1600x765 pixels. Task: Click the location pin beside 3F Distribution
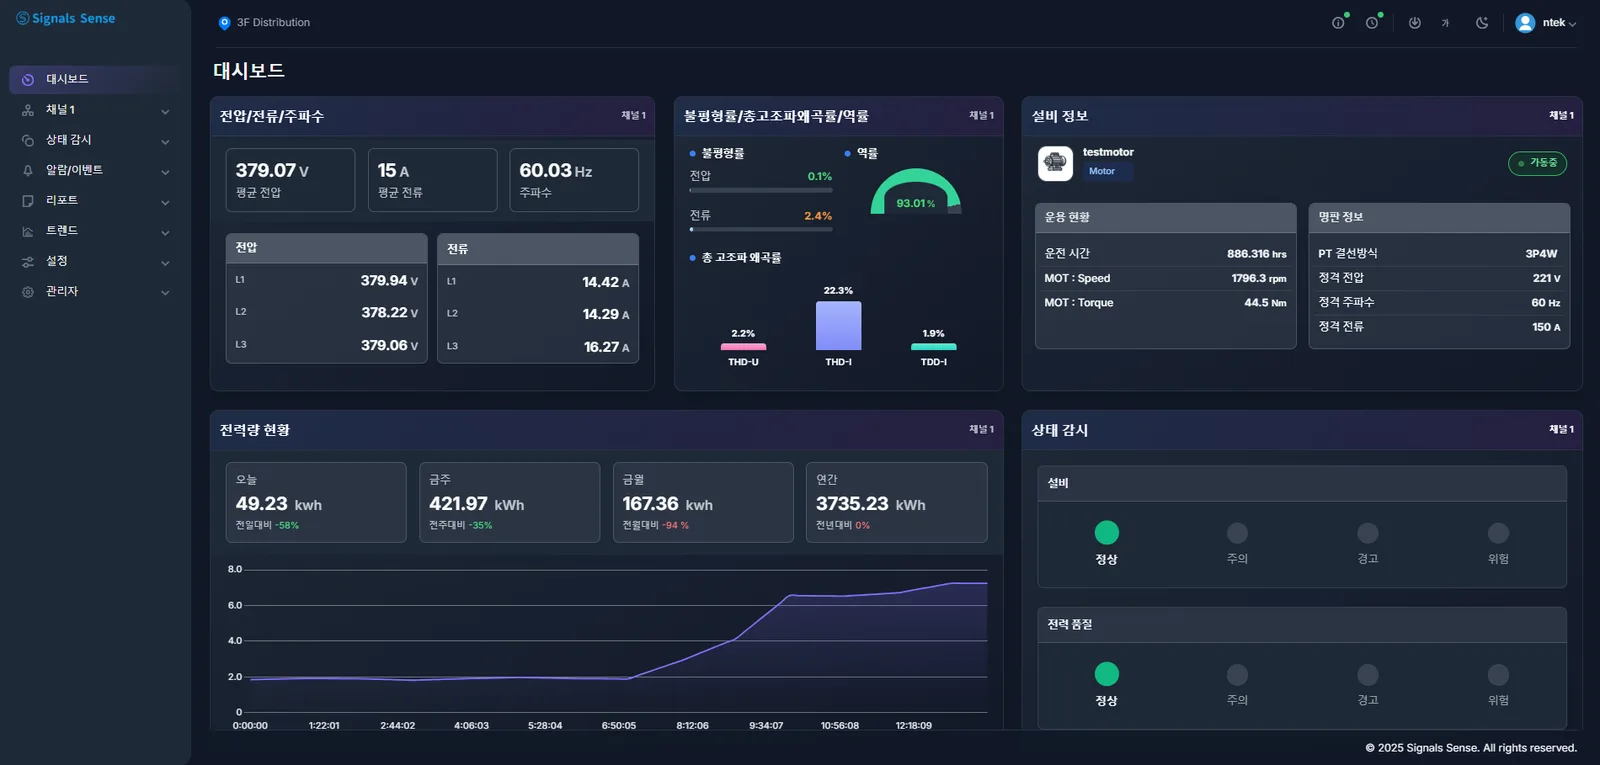224,23
